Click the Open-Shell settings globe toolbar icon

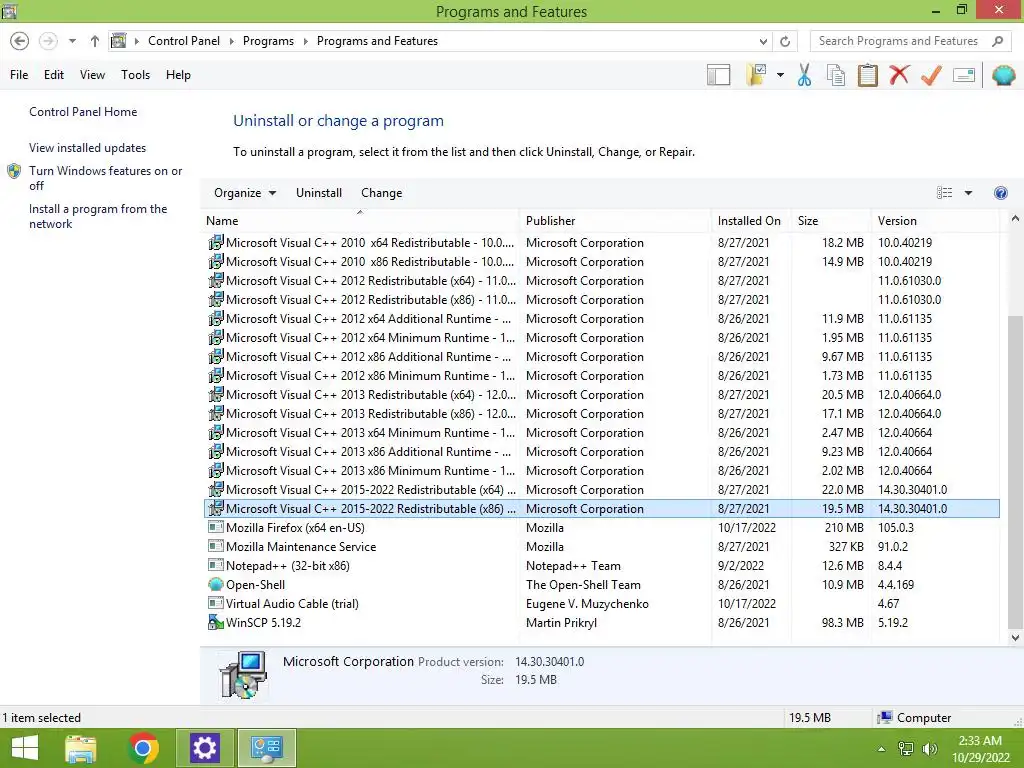tap(1004, 75)
